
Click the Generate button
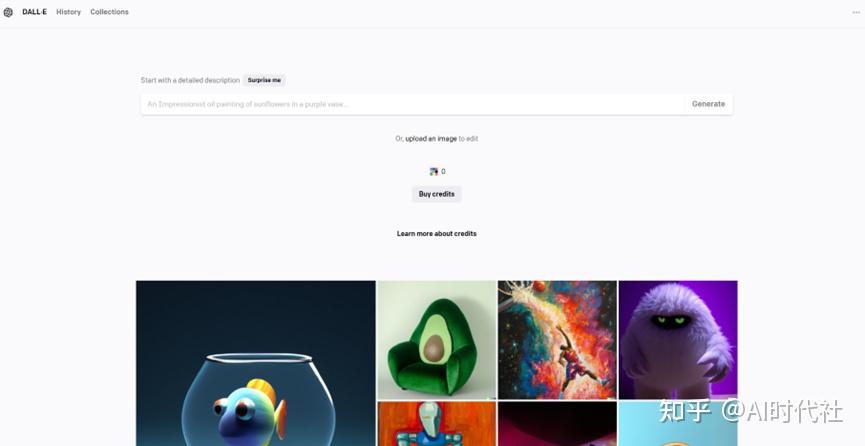coord(708,104)
